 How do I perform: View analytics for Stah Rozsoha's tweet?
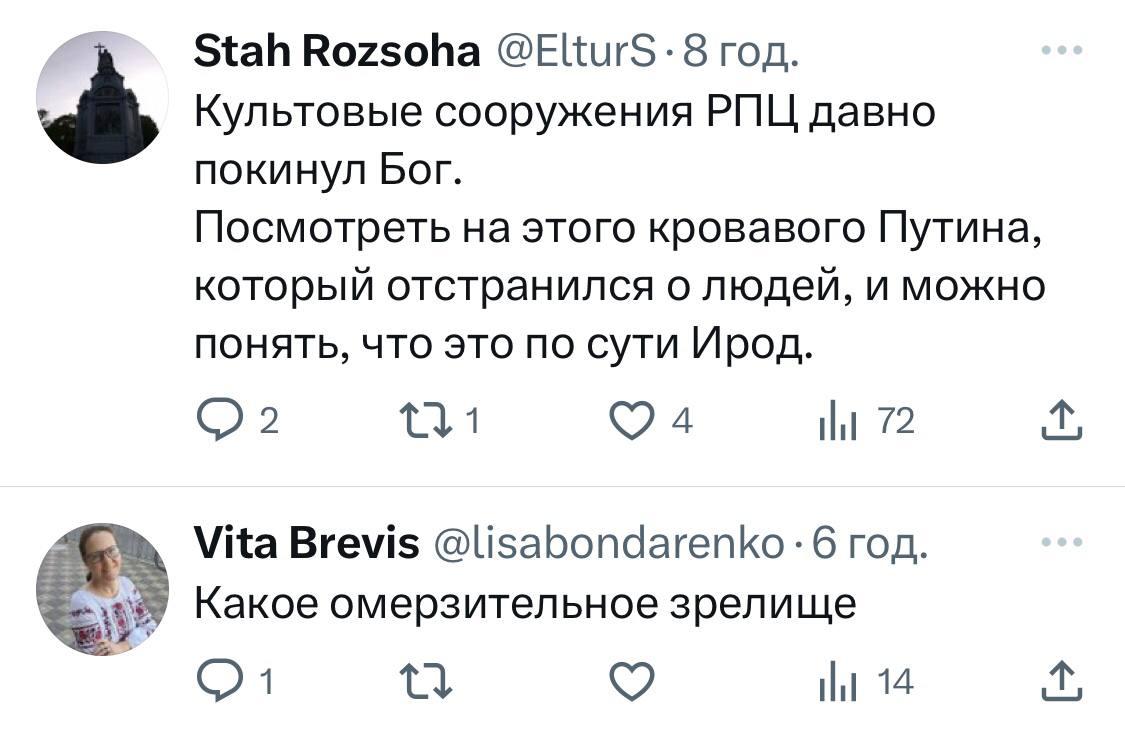tap(832, 423)
